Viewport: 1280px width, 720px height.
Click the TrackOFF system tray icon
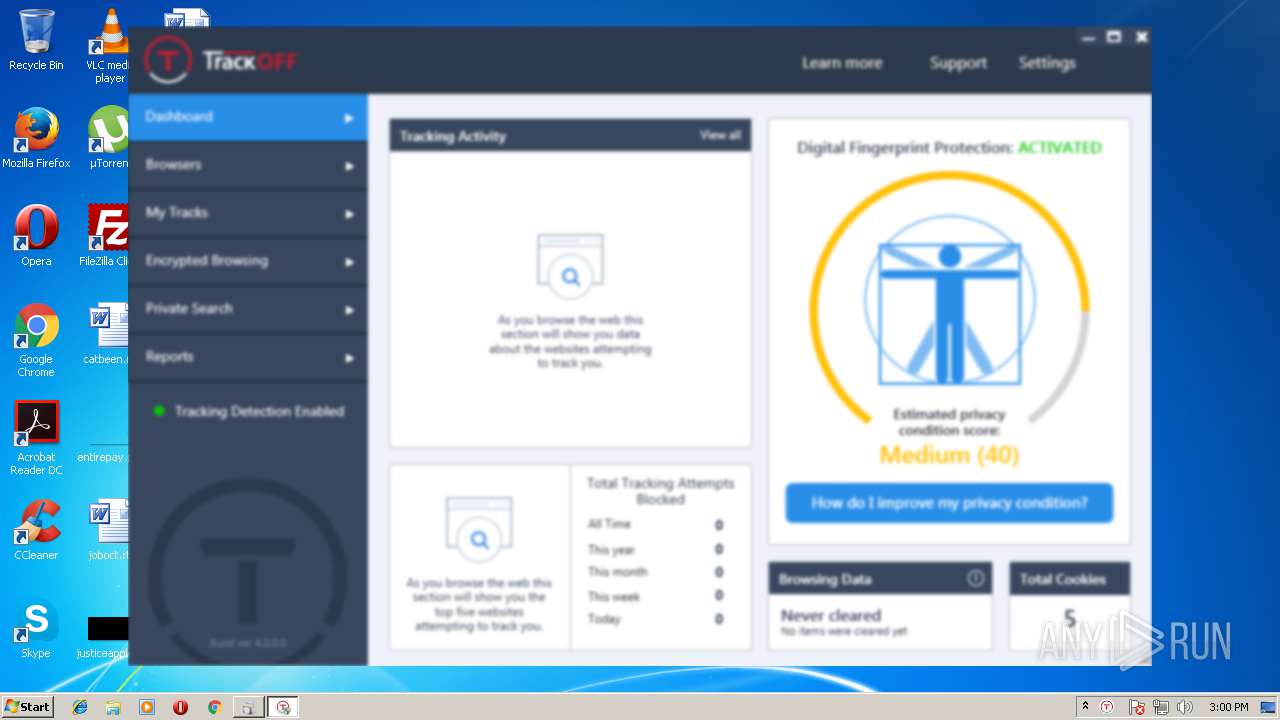1107,707
